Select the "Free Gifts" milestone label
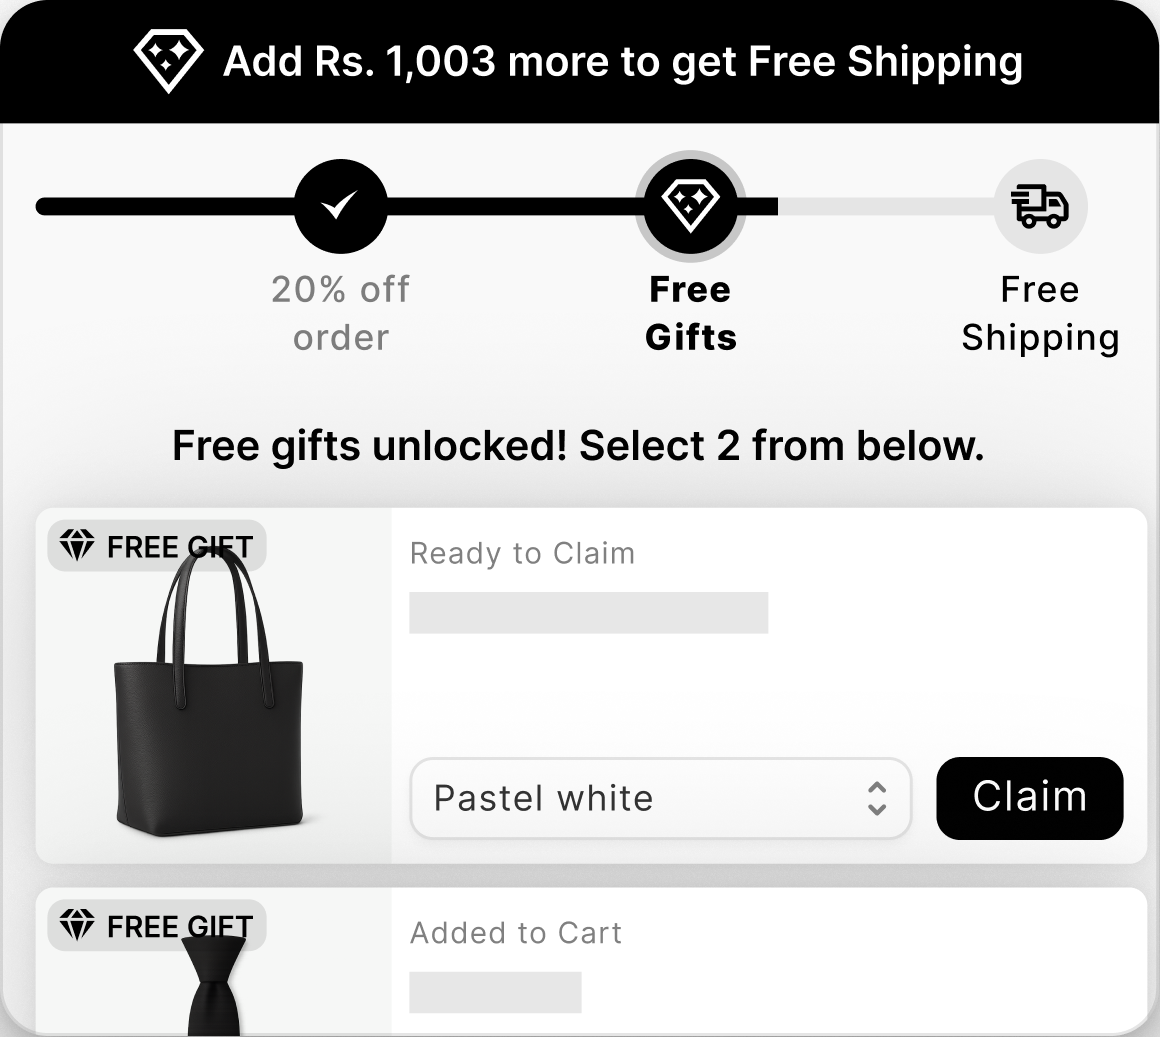Viewport: 1160px width, 1037px height. (x=690, y=313)
